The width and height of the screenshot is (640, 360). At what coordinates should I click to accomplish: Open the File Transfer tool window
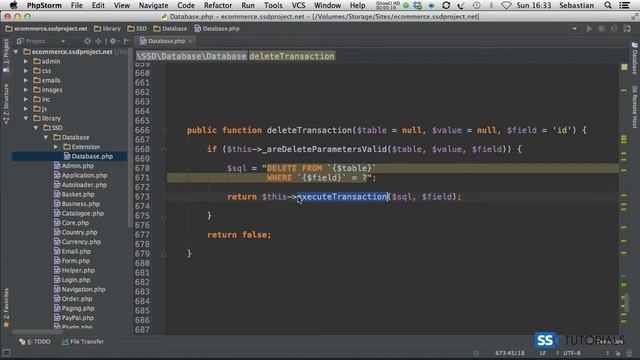click(x=83, y=342)
